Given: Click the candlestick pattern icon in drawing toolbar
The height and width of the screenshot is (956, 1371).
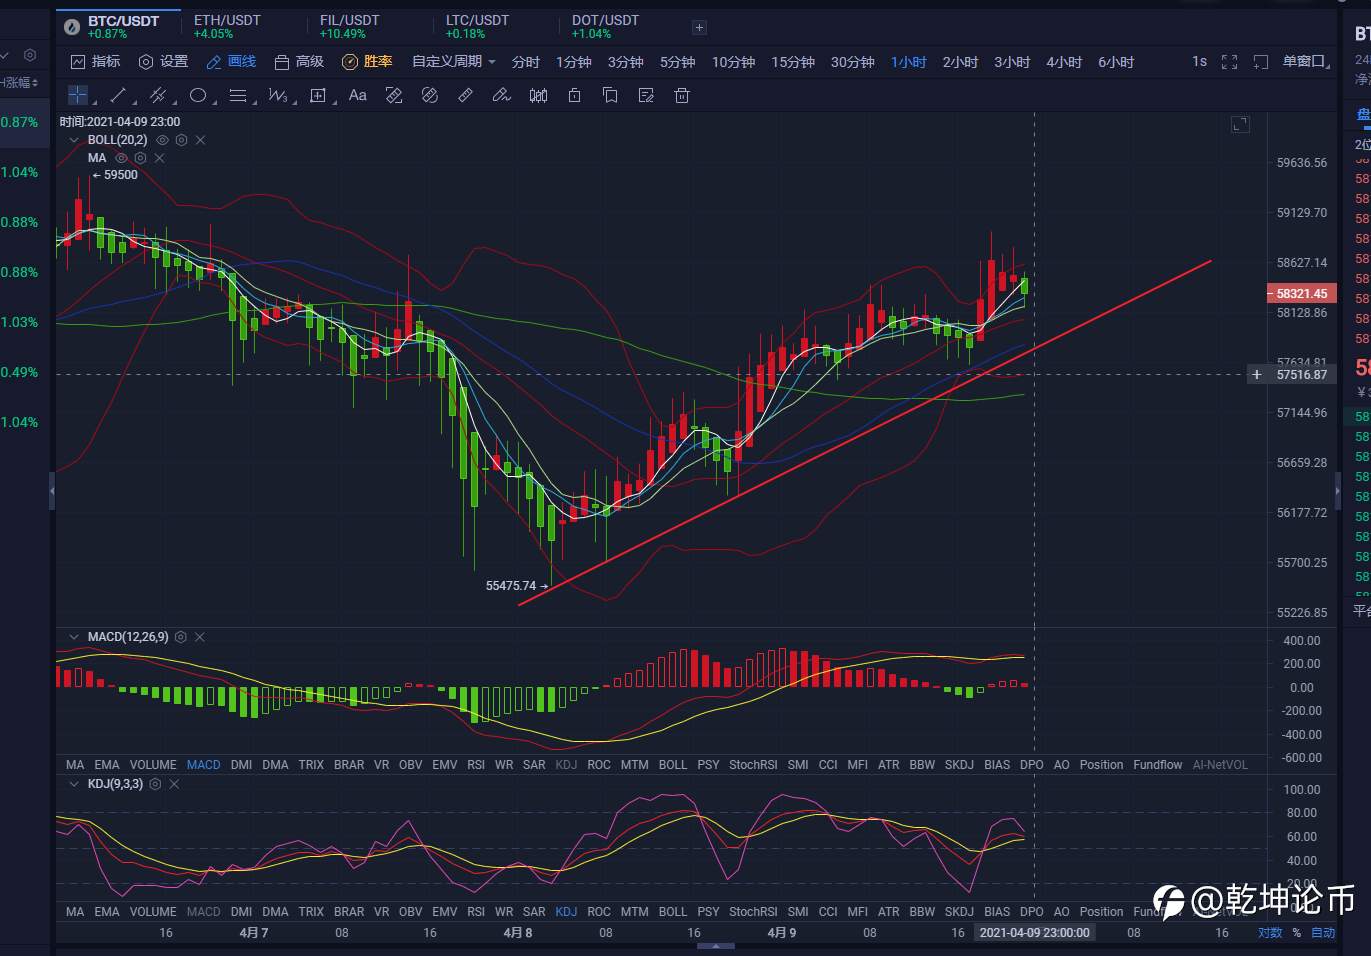Looking at the screenshot, I should (x=538, y=95).
